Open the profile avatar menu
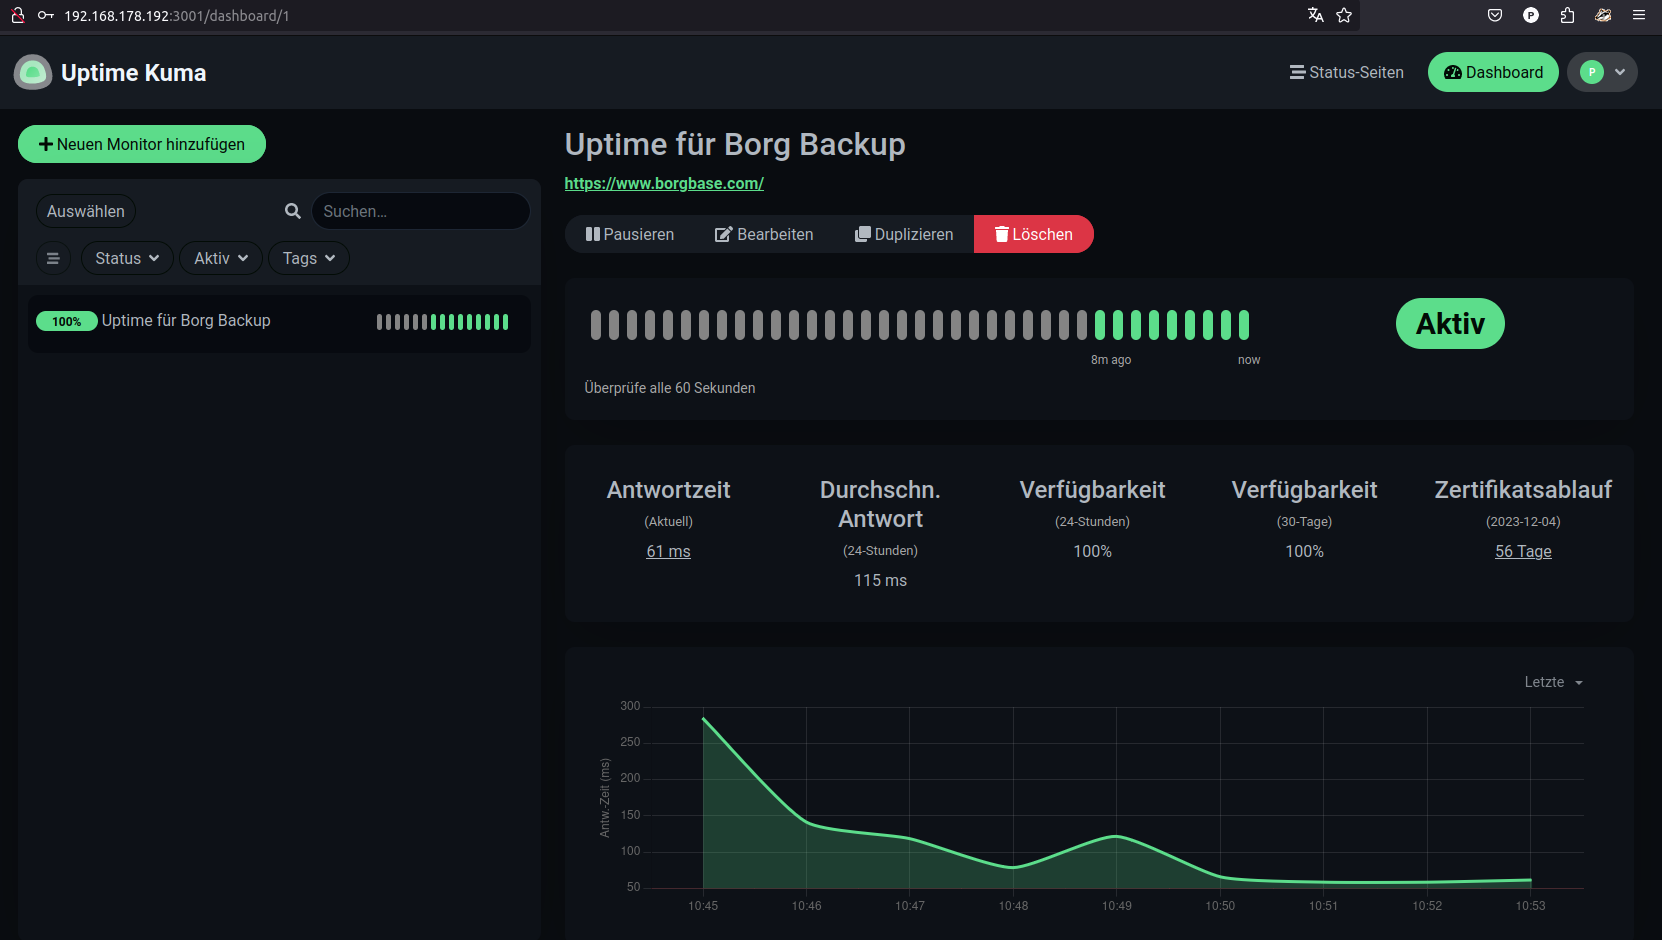The height and width of the screenshot is (940, 1662). pos(1602,72)
